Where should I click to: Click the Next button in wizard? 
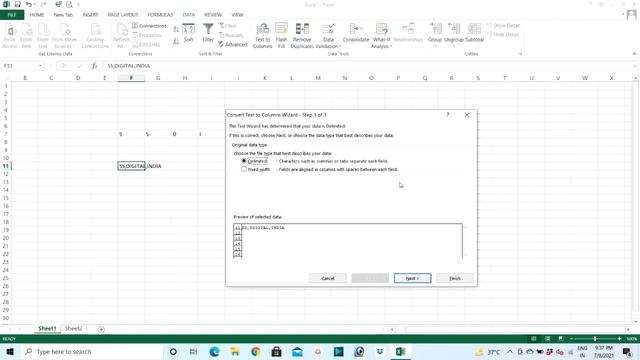point(412,278)
